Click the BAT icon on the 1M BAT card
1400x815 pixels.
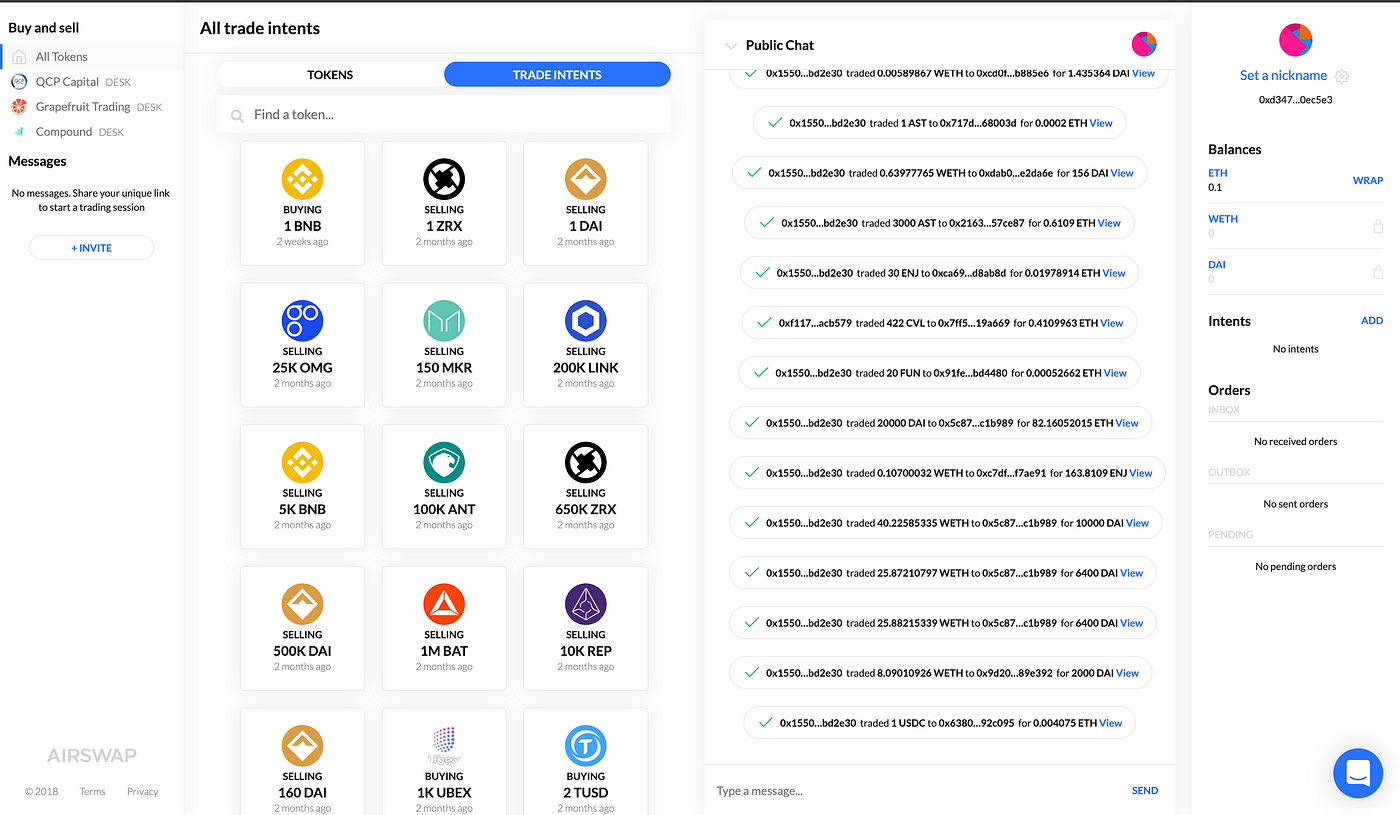(x=444, y=604)
